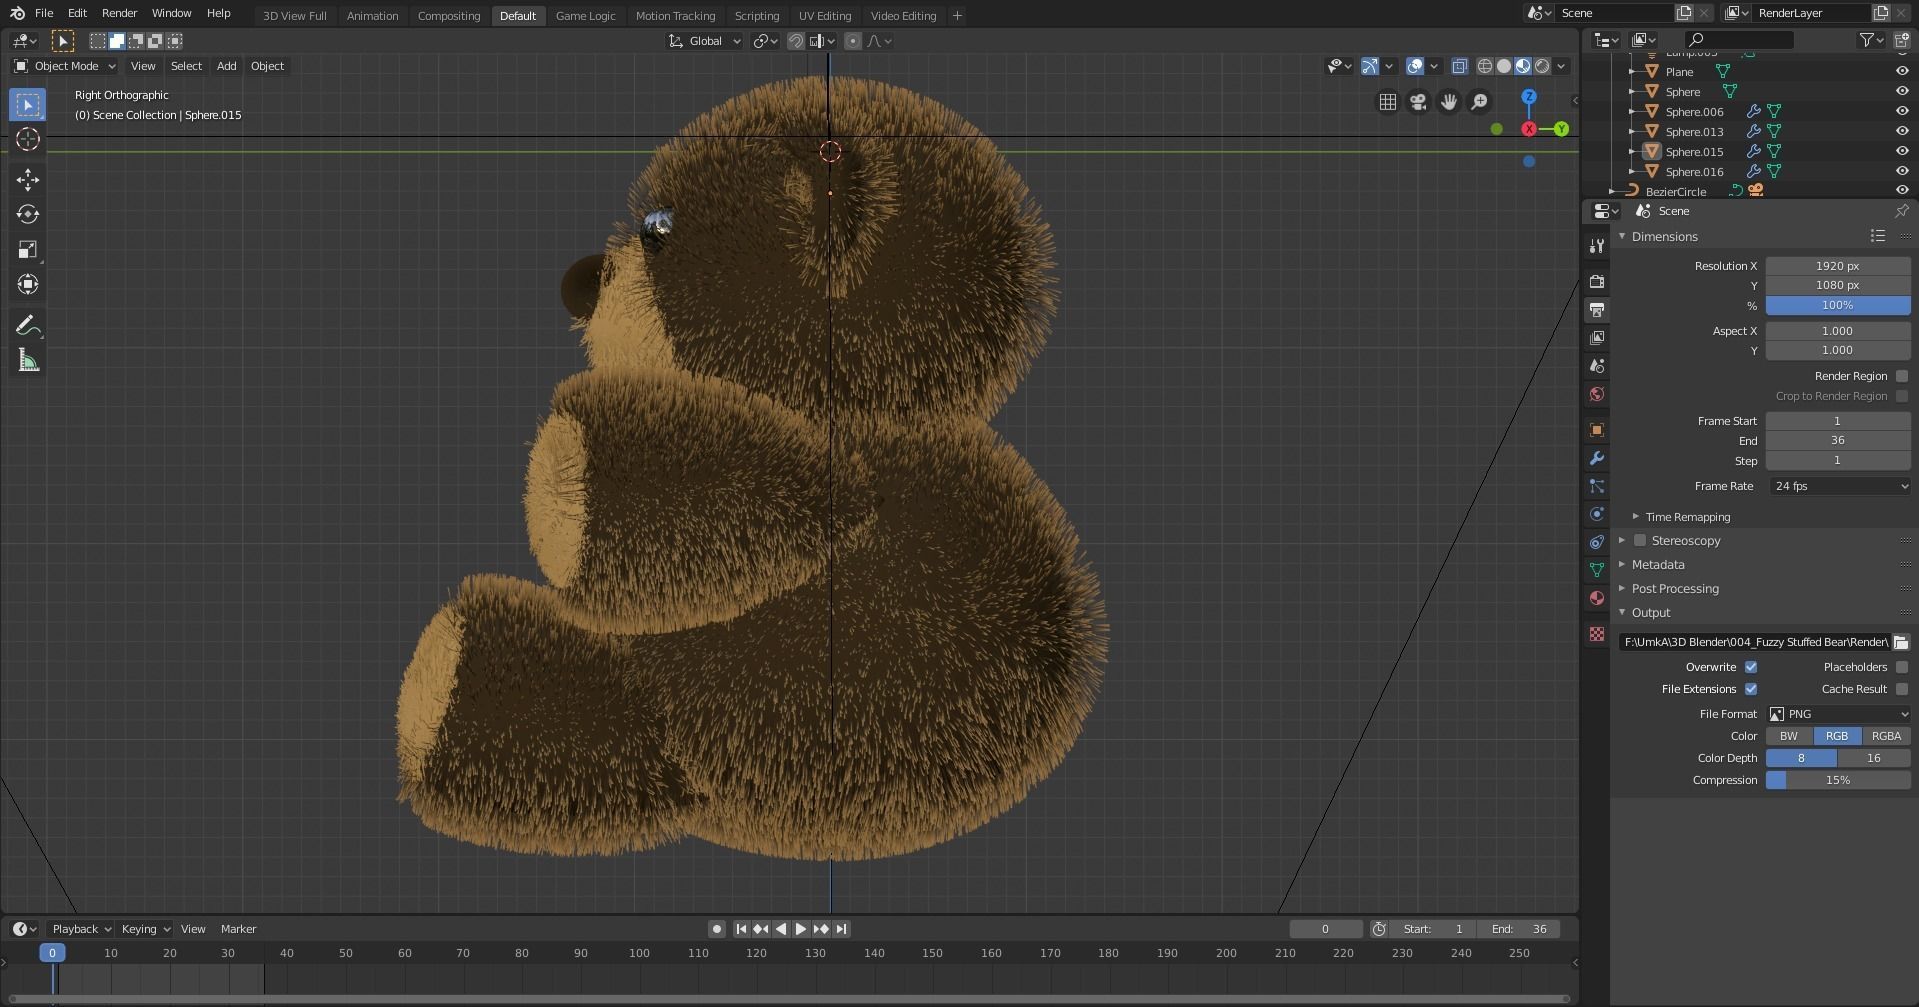
Task: Change the Frame Rate dropdown from 24 fps
Action: (x=1838, y=486)
